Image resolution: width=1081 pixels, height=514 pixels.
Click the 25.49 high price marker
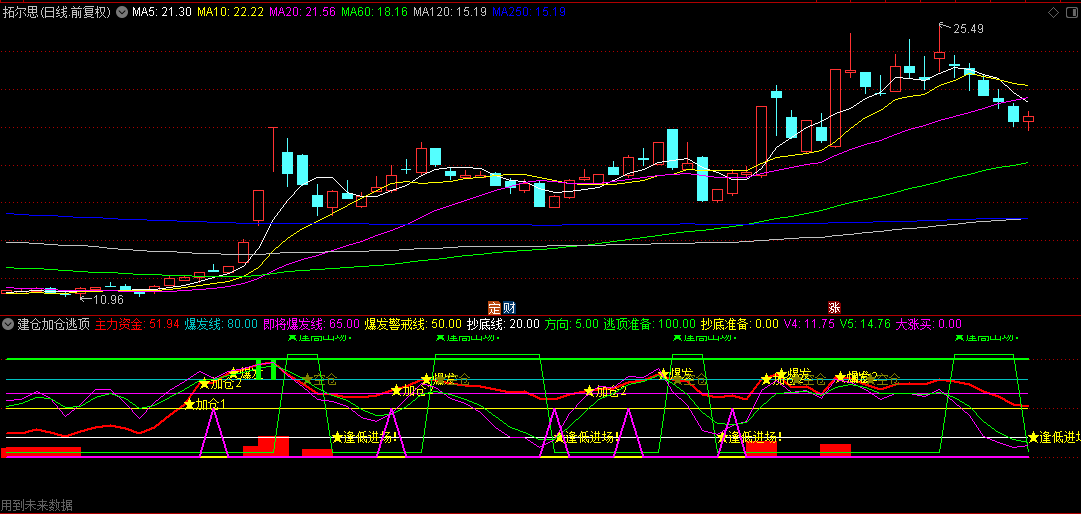(x=967, y=29)
